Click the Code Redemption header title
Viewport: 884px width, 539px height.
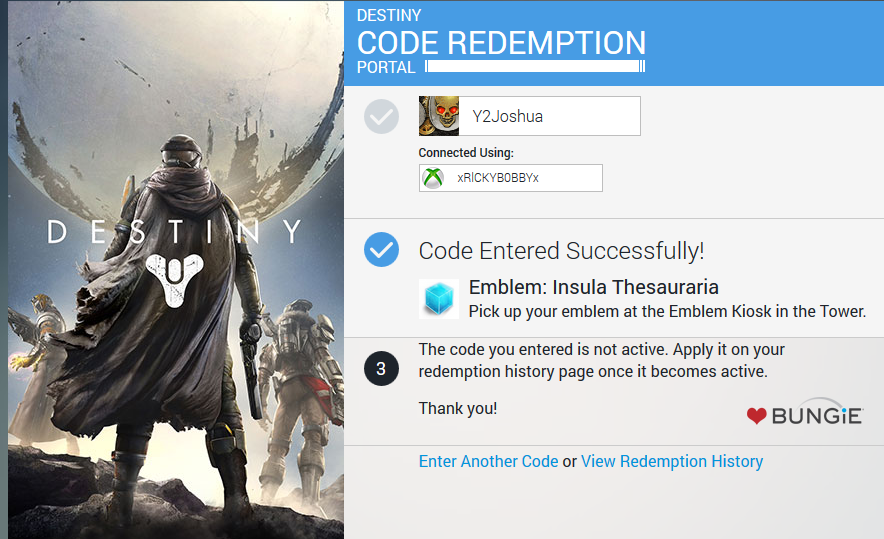501,43
